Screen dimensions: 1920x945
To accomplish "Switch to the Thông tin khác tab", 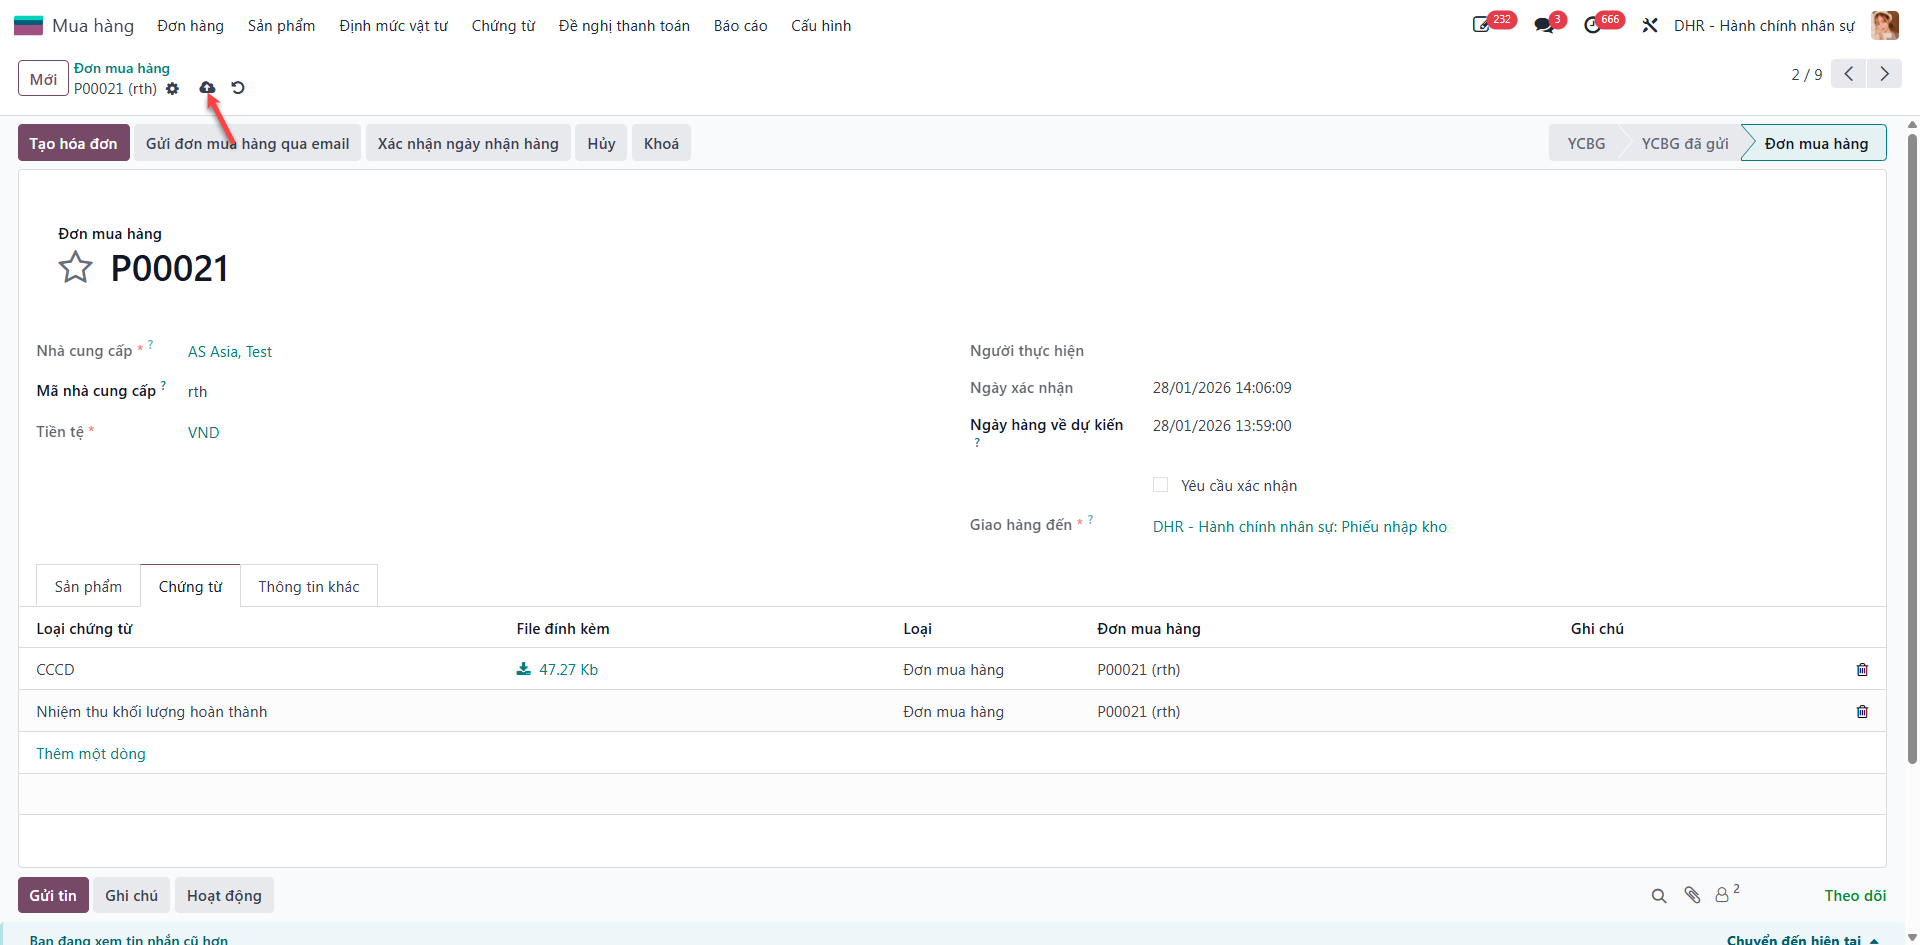I will coord(309,587).
